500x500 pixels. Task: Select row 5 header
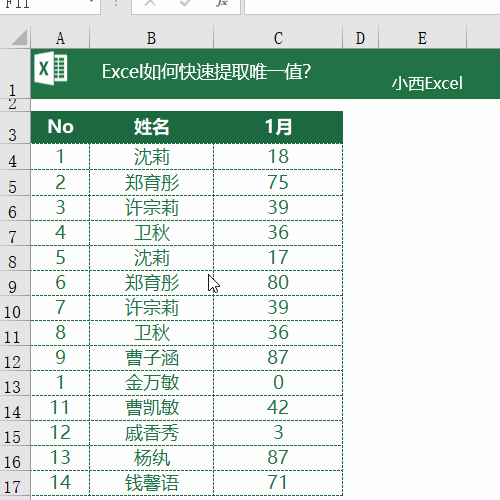tap(15, 182)
